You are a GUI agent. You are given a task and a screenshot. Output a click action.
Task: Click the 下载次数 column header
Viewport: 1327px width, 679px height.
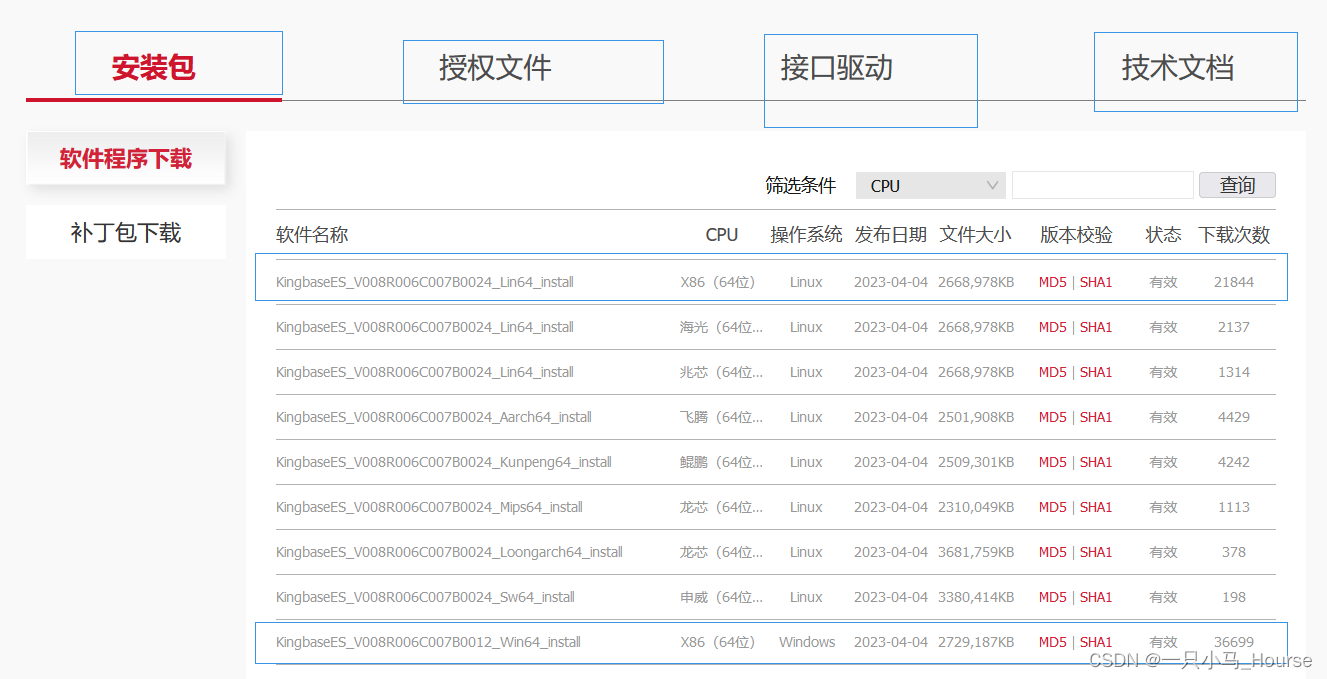tap(1234, 235)
